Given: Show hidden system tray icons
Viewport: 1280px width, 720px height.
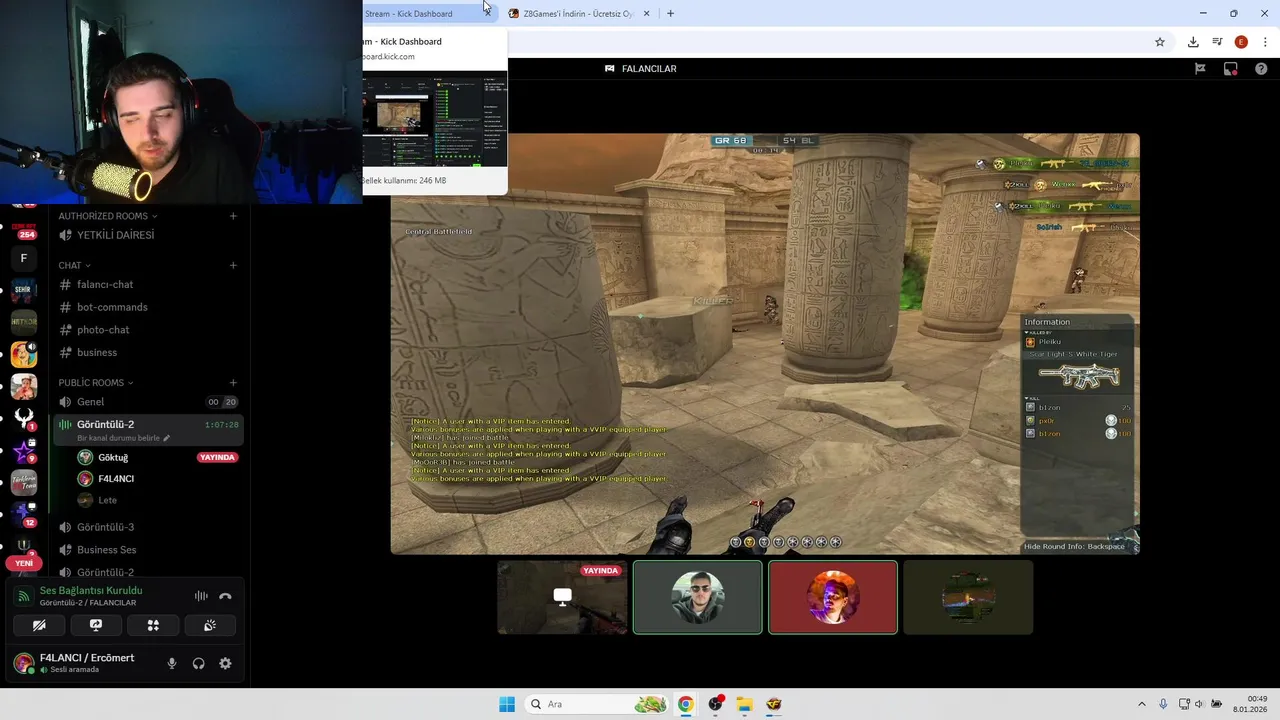Looking at the screenshot, I should point(1141,704).
